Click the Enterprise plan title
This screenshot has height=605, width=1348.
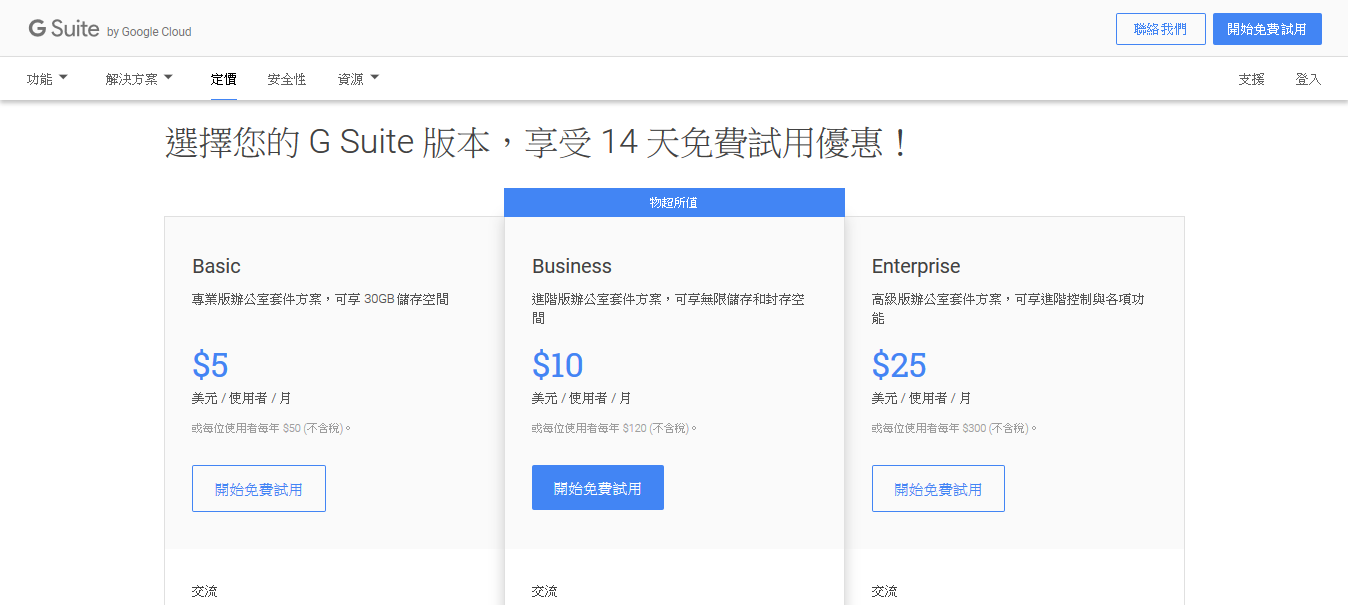[916, 266]
